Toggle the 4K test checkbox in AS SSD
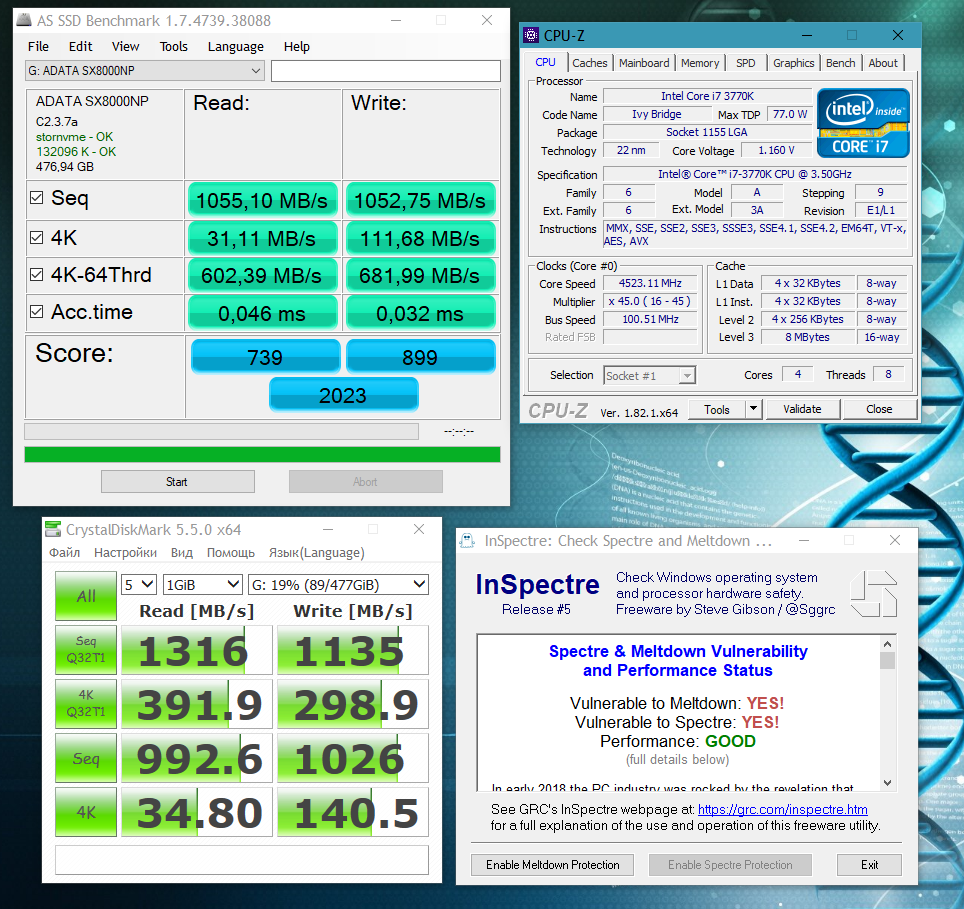The height and width of the screenshot is (909, 964). pyautogui.click(x=37, y=237)
